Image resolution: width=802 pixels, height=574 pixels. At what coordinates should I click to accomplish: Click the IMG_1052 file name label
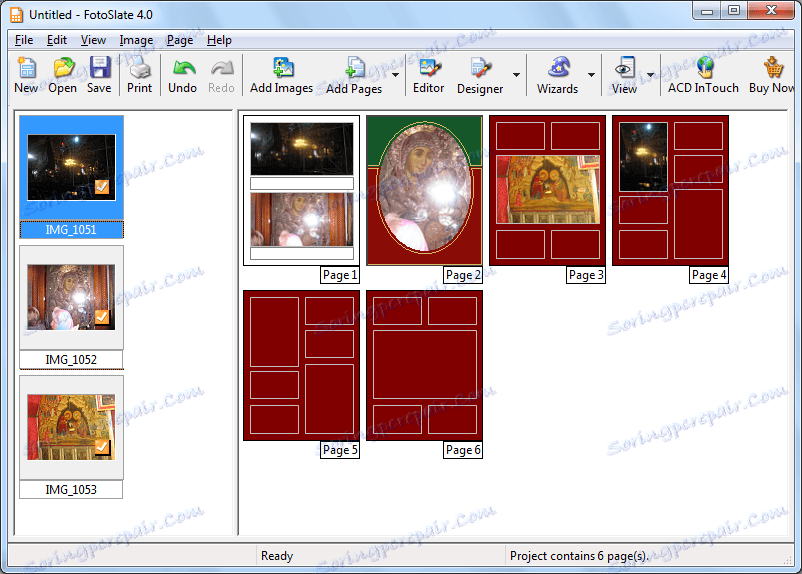[71, 360]
